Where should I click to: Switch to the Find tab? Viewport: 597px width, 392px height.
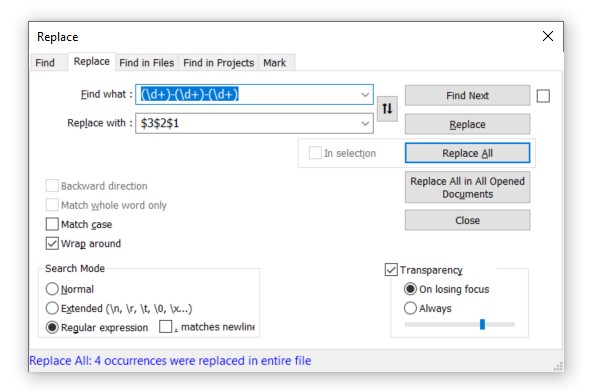[x=45, y=62]
